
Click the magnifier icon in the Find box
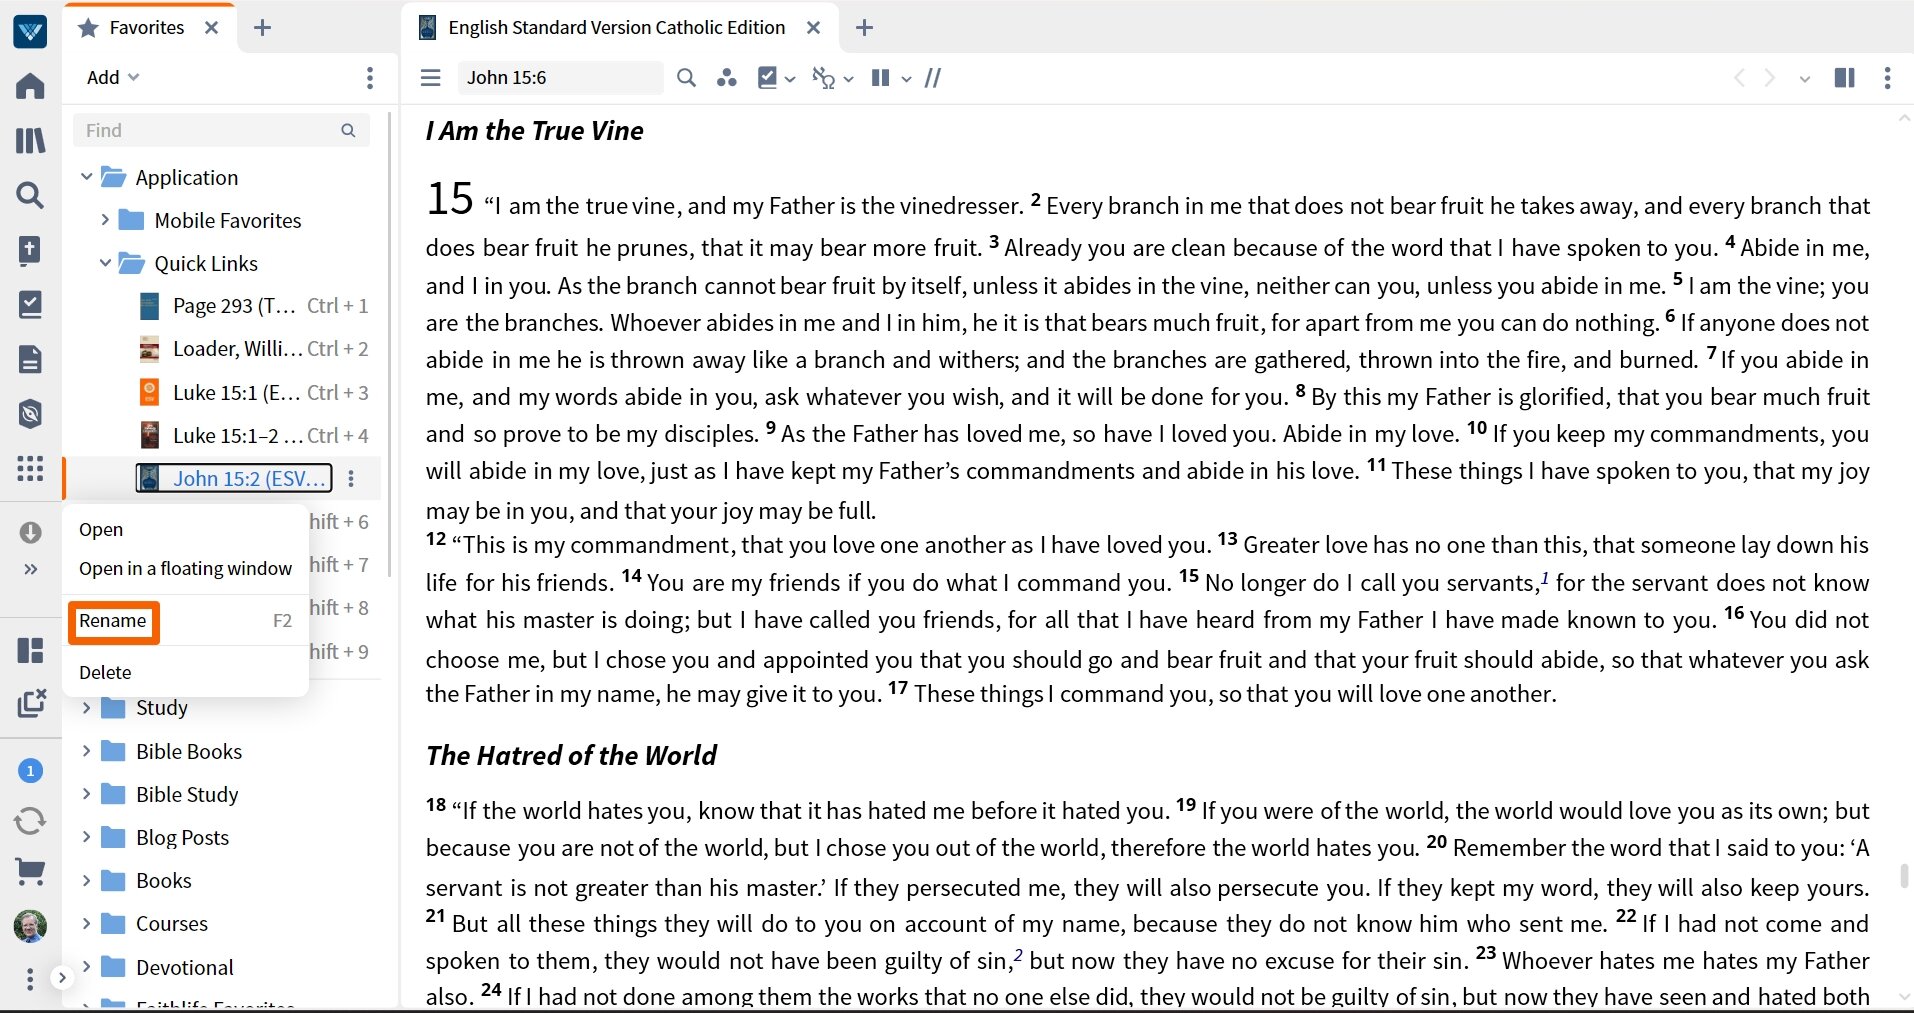[x=348, y=131]
